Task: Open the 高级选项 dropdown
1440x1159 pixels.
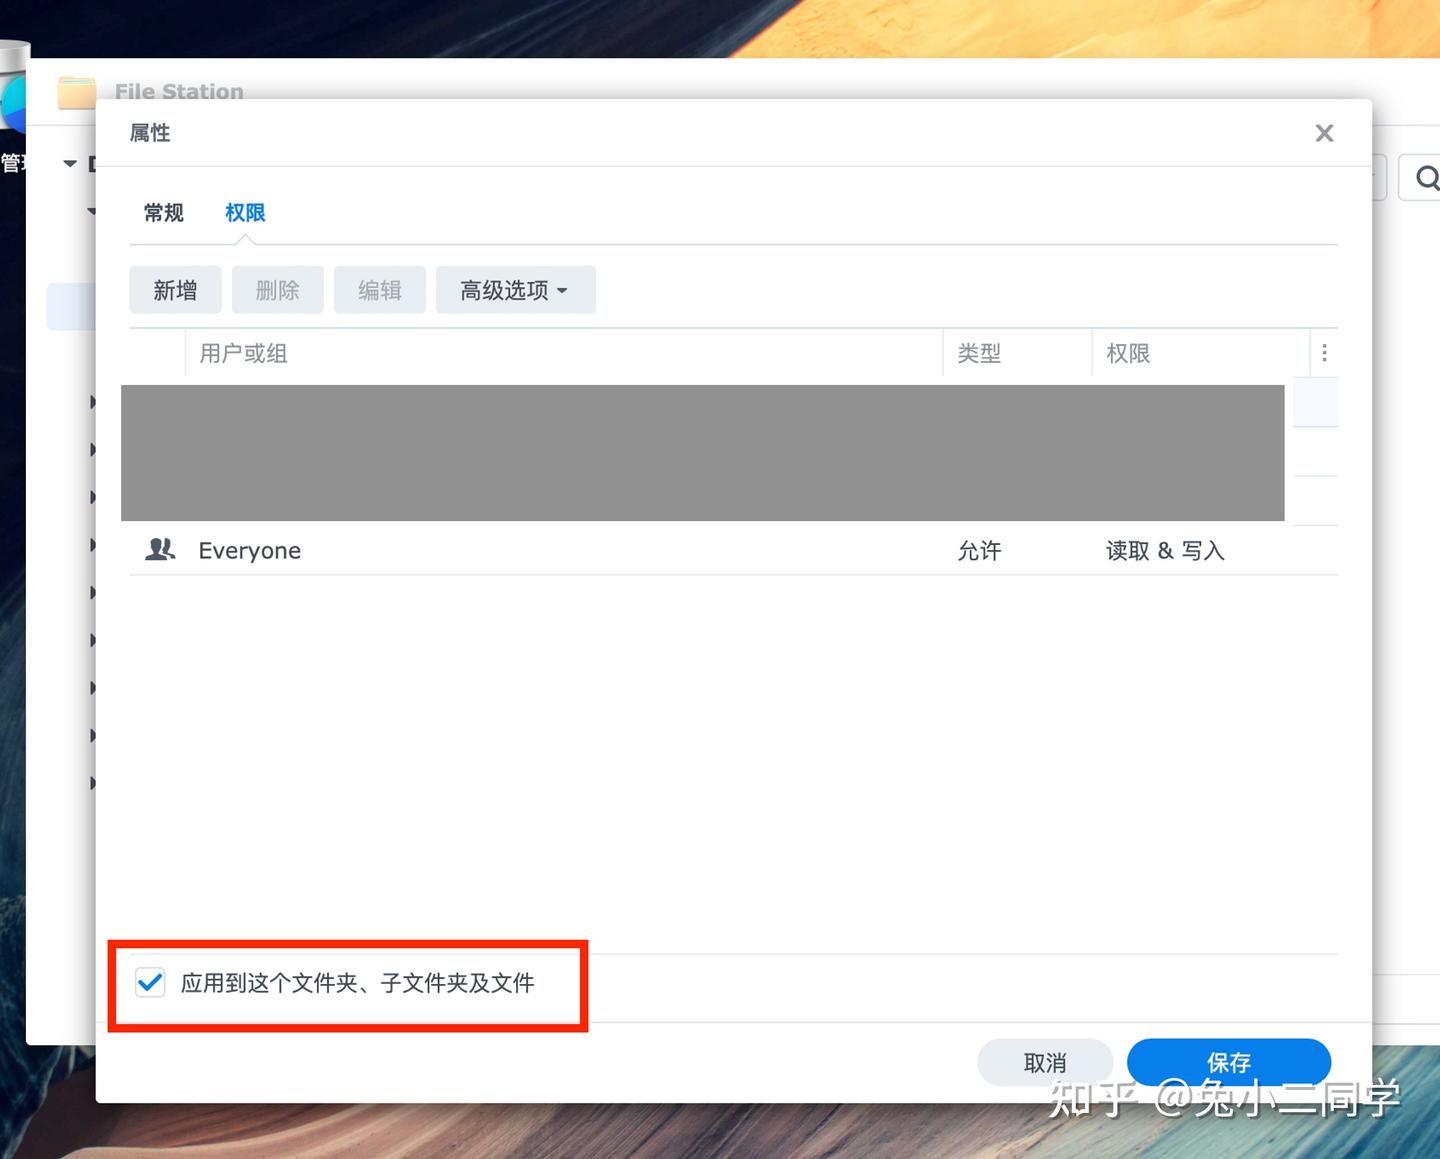Action: (514, 289)
